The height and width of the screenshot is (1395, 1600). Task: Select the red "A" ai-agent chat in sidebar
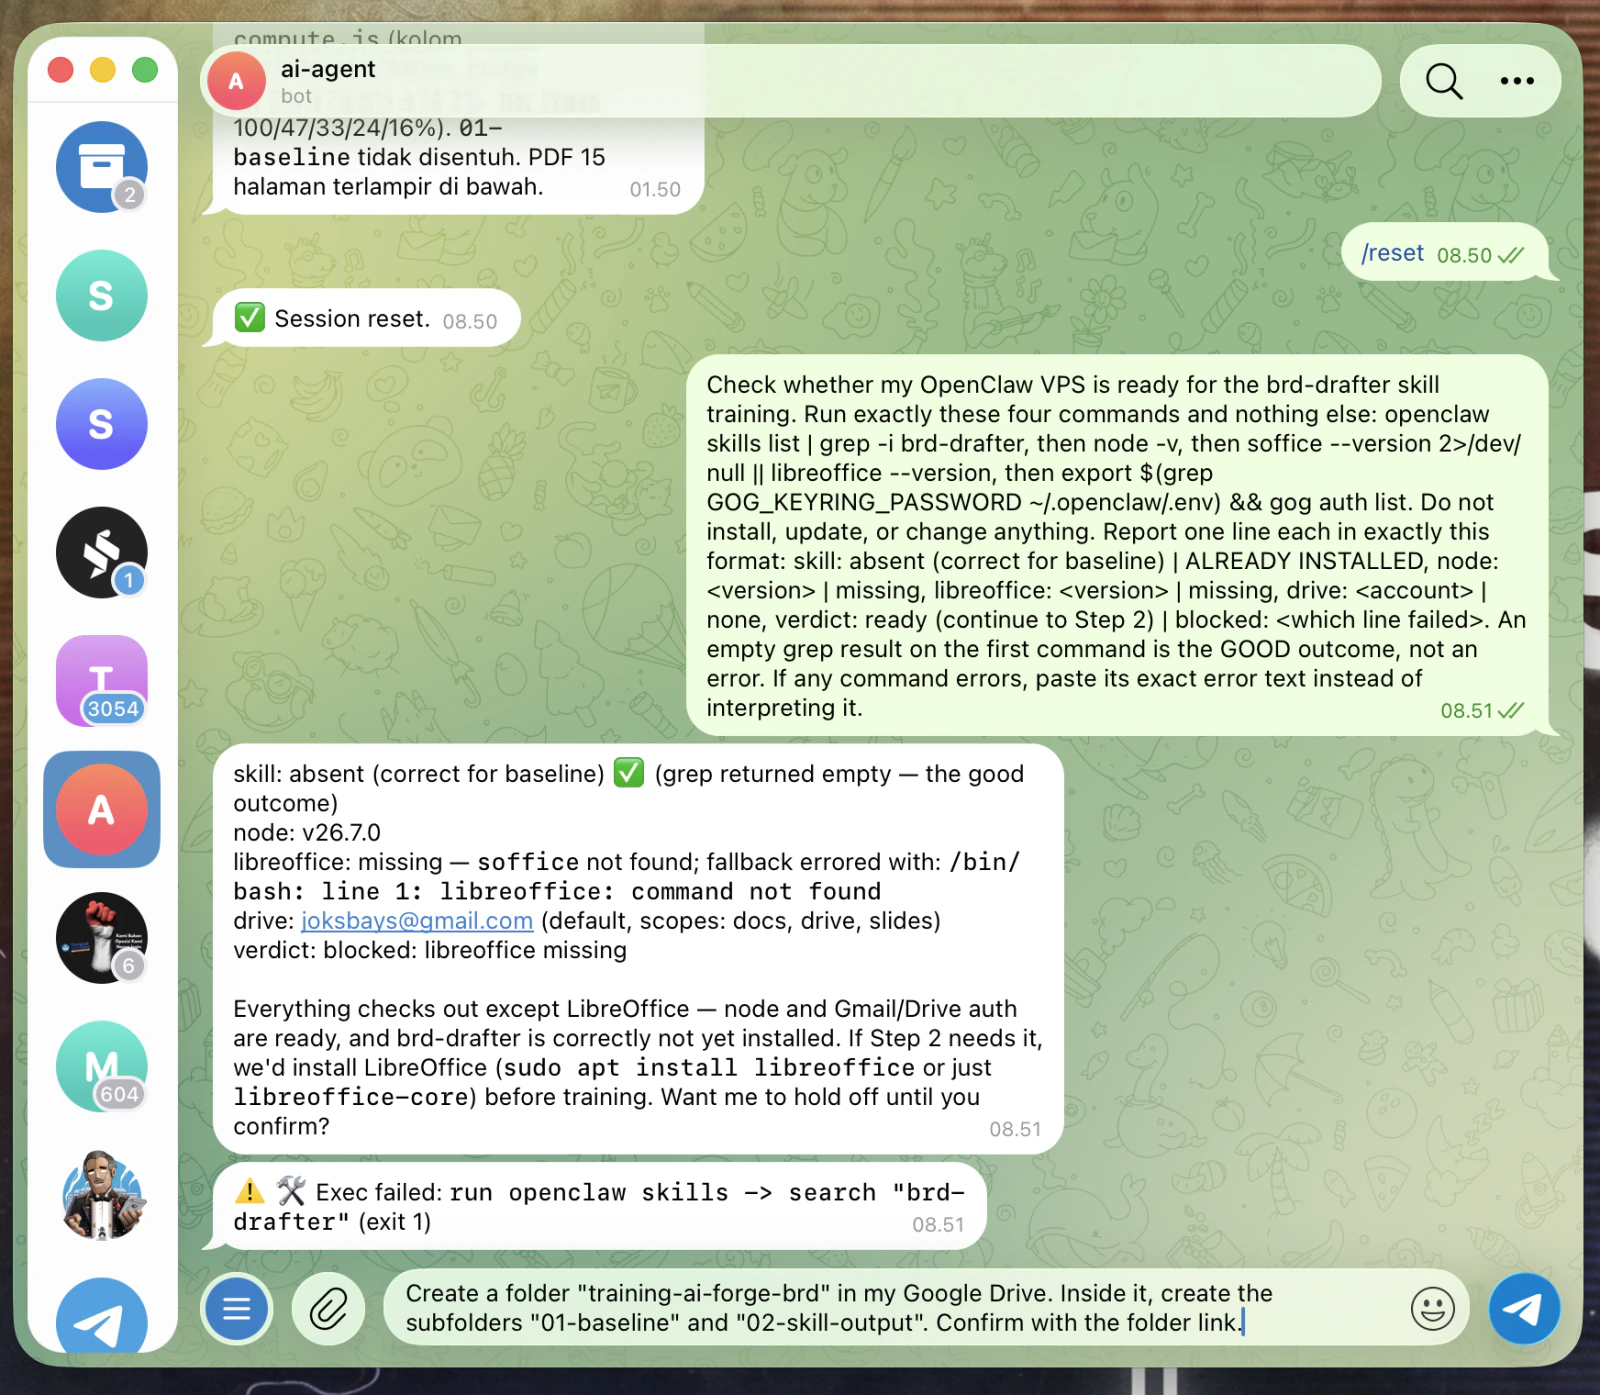click(x=101, y=810)
